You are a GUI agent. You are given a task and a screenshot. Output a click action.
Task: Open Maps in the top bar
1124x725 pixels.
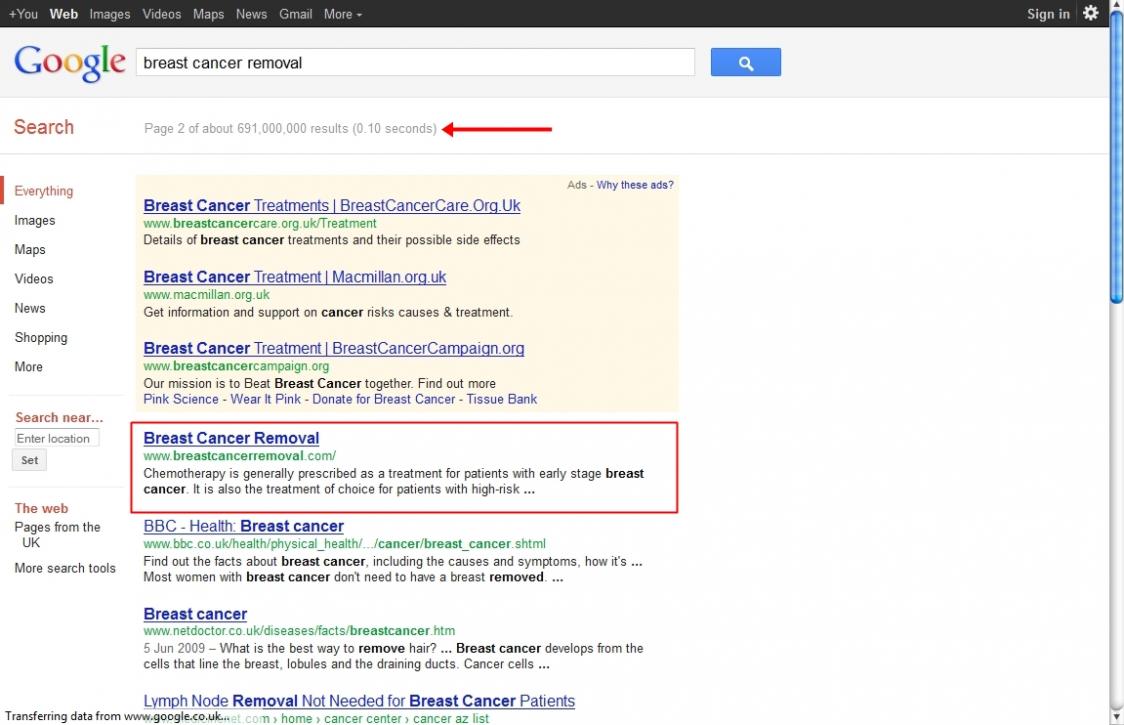208,14
